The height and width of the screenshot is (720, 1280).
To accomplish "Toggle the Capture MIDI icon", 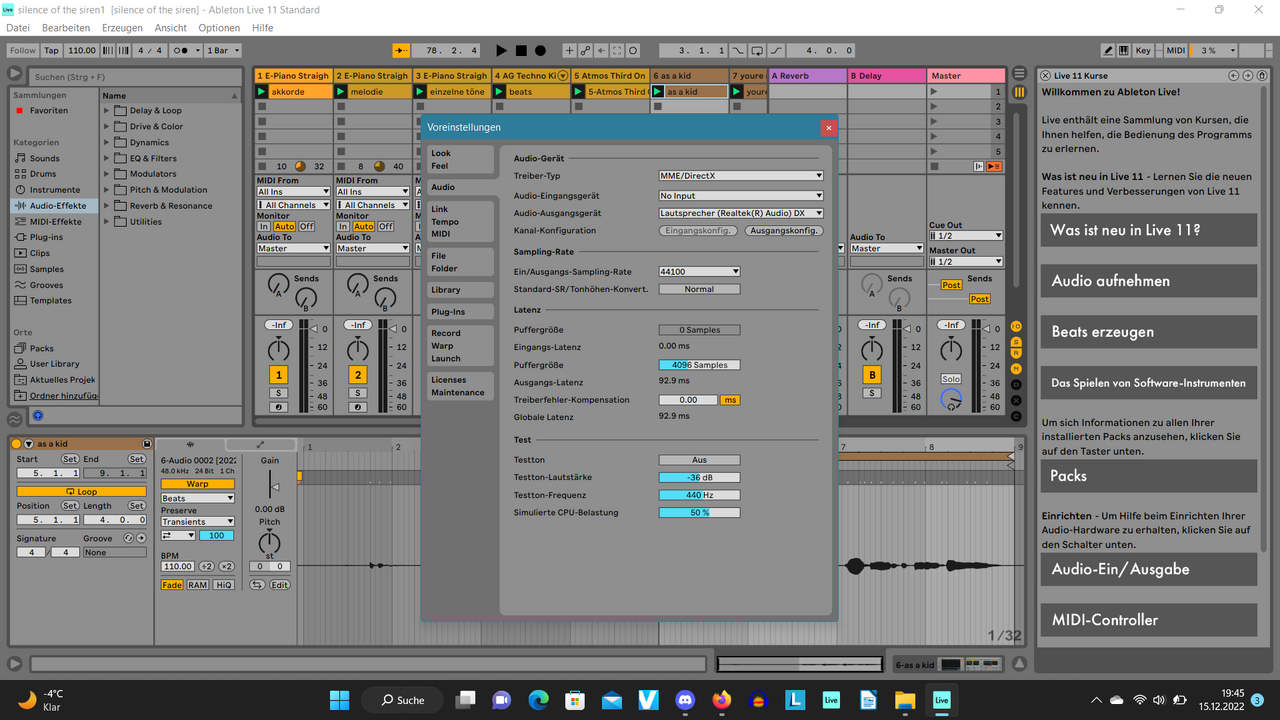I will [x=617, y=50].
